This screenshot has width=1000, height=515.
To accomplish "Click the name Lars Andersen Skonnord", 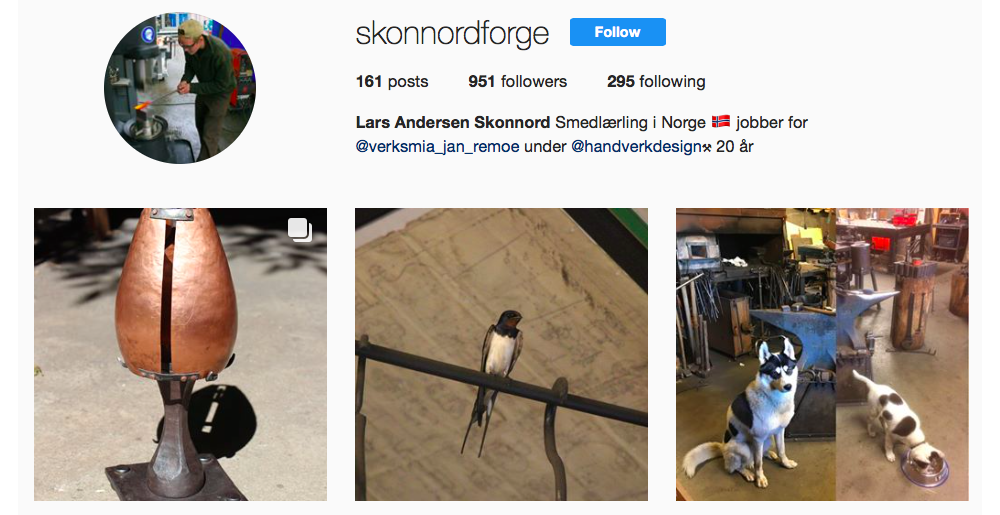I will pos(453,122).
